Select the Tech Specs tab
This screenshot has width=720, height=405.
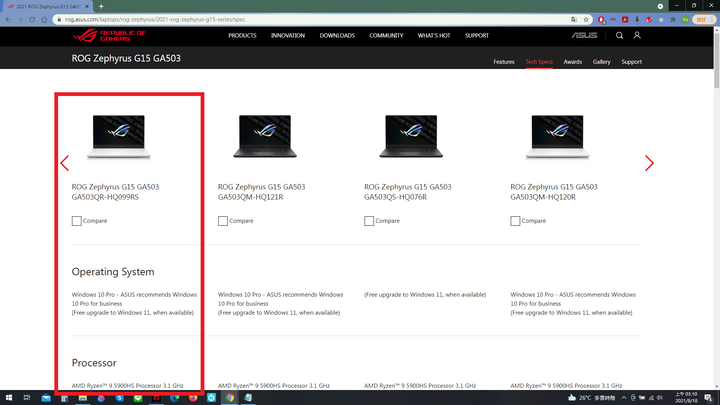[x=539, y=62]
